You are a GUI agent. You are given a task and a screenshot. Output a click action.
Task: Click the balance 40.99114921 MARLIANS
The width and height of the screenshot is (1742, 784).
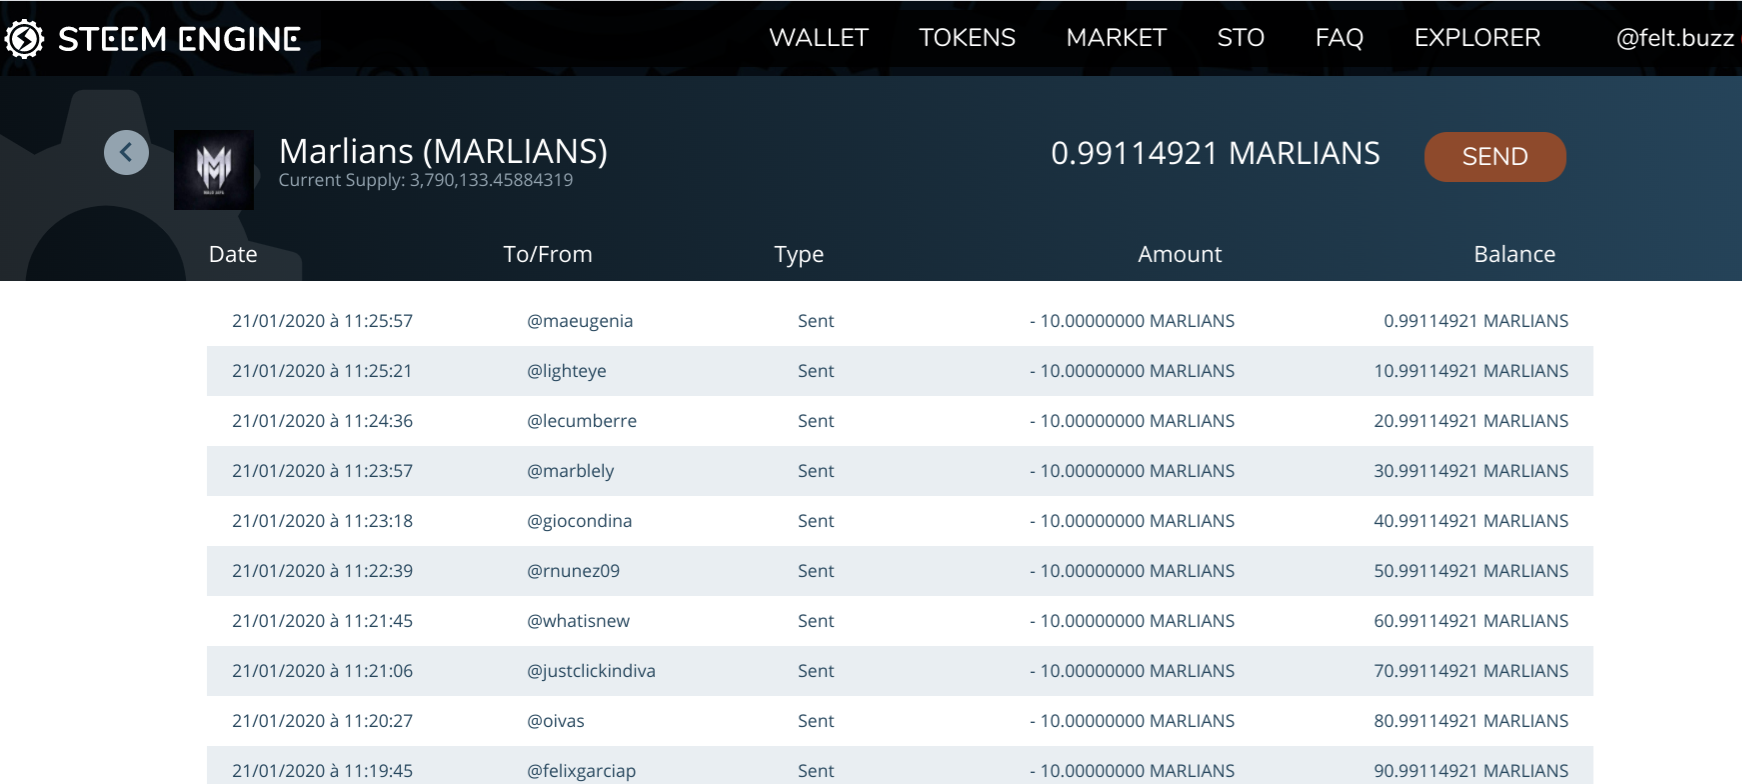coord(1471,521)
